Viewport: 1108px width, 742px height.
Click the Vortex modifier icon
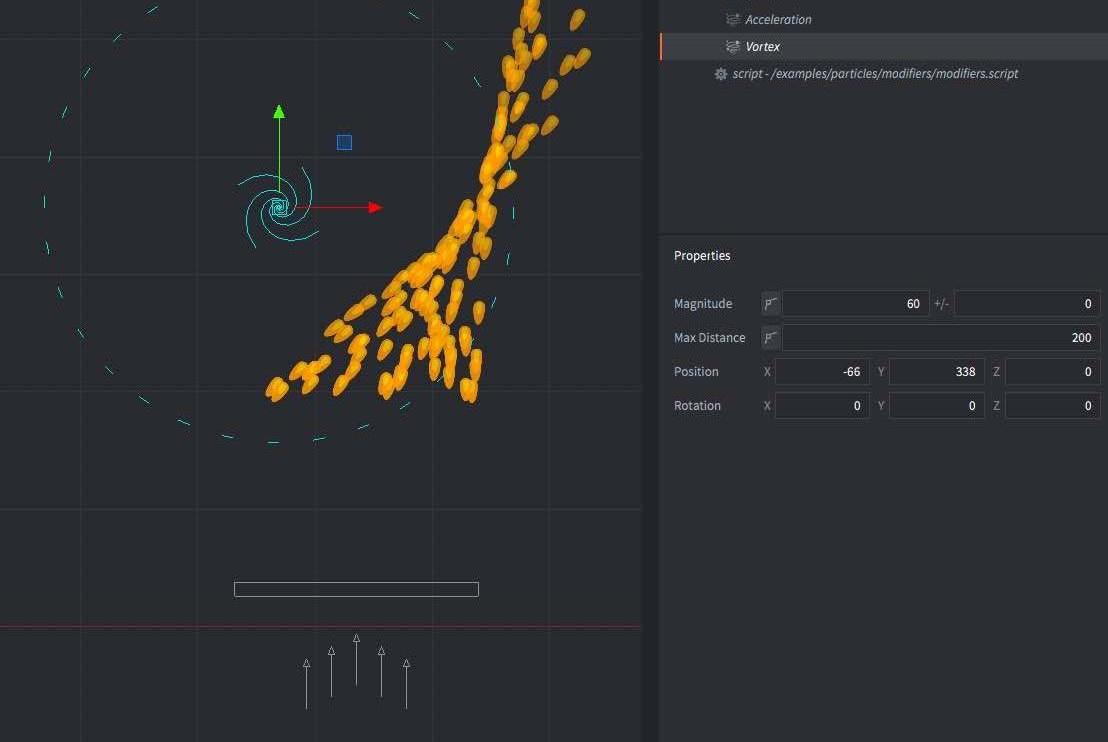point(733,47)
